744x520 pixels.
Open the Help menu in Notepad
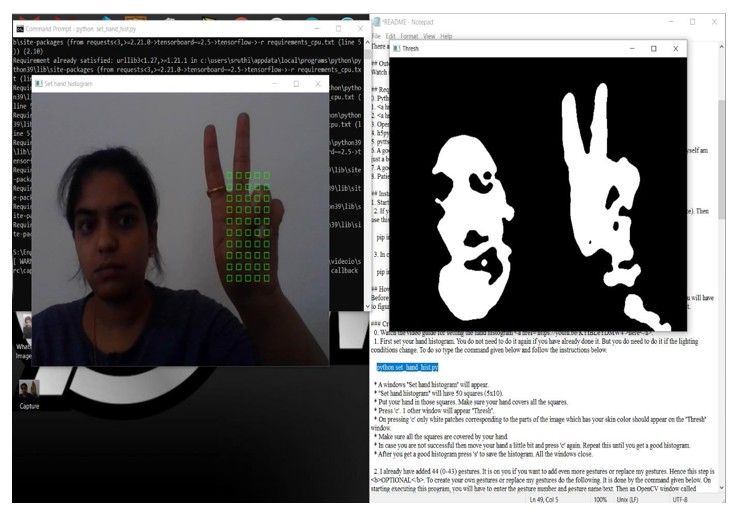446,36
